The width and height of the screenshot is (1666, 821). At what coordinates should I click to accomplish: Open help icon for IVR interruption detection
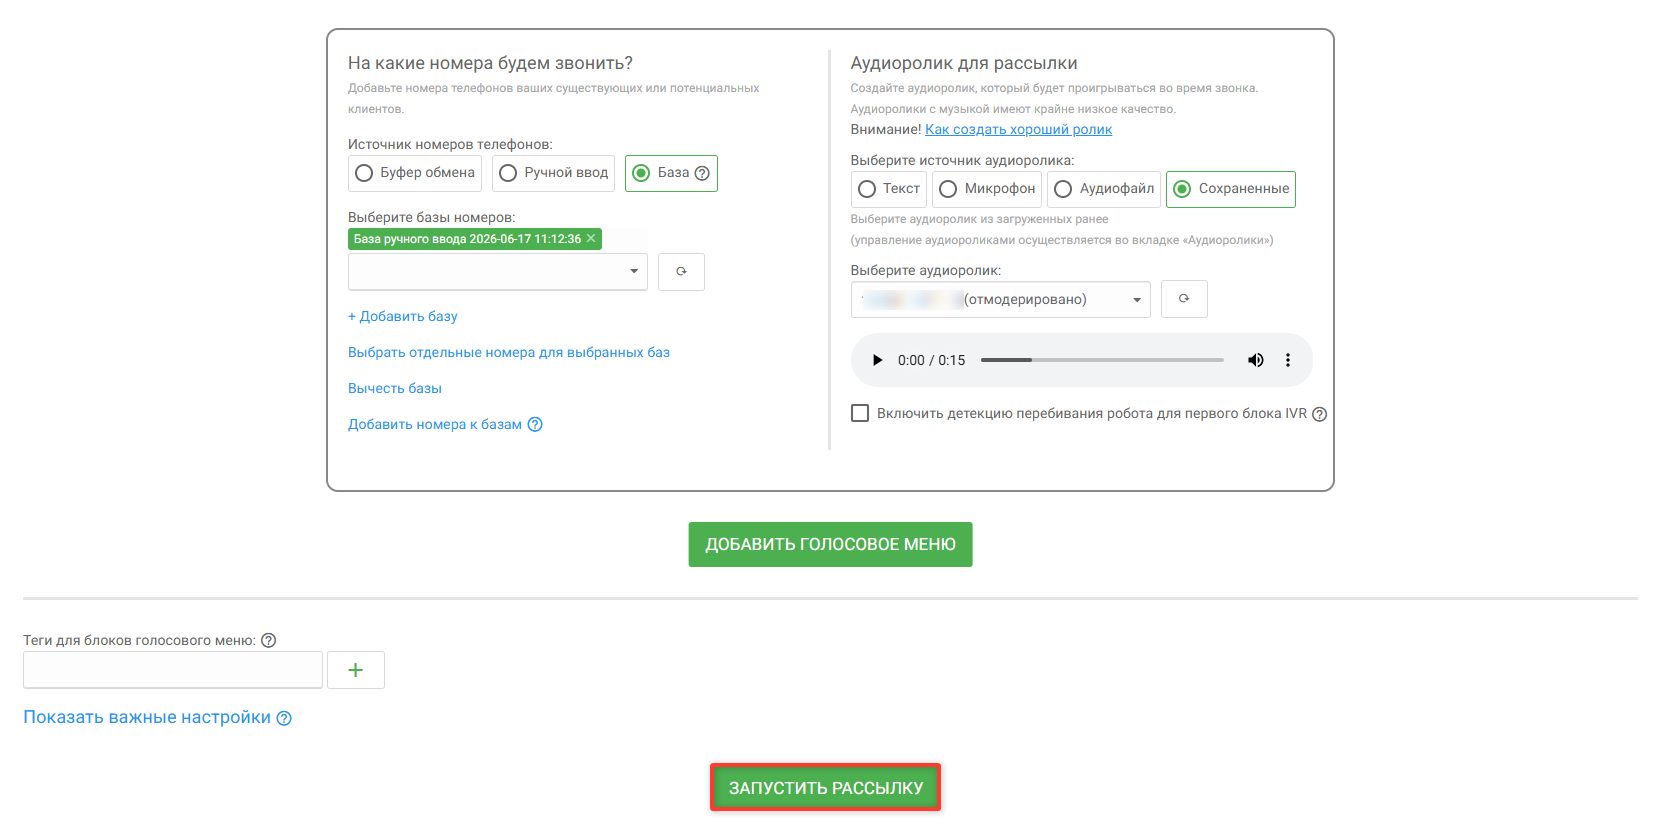click(1319, 414)
